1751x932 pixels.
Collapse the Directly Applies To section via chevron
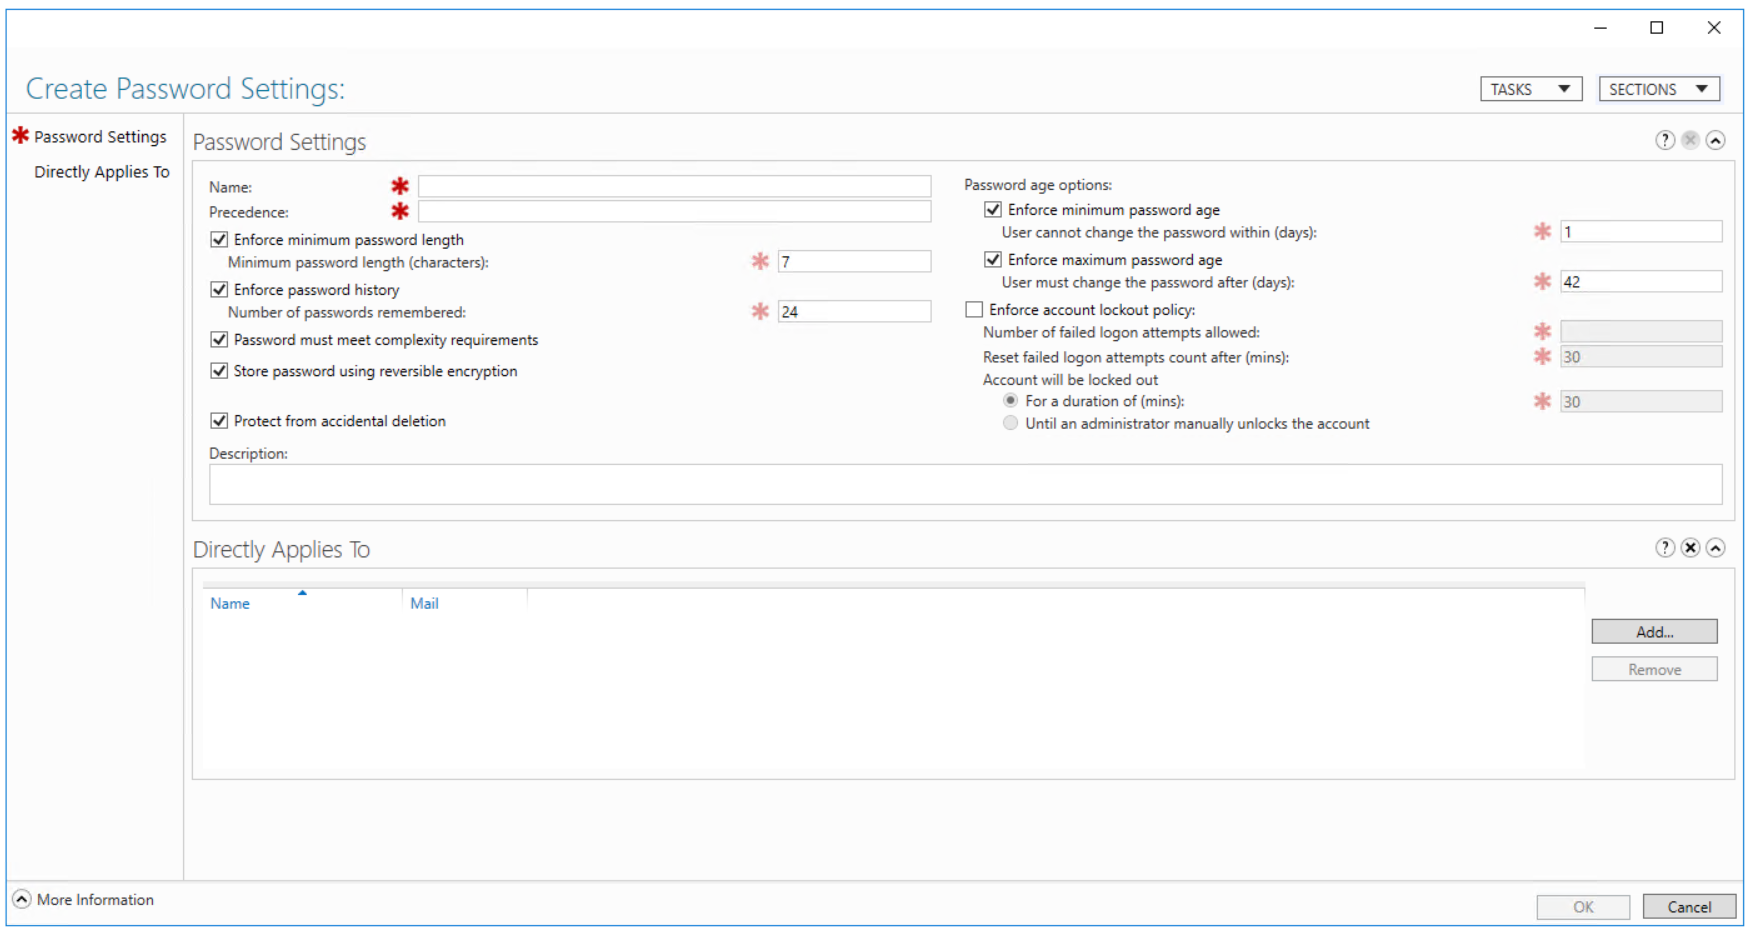pyautogui.click(x=1717, y=547)
